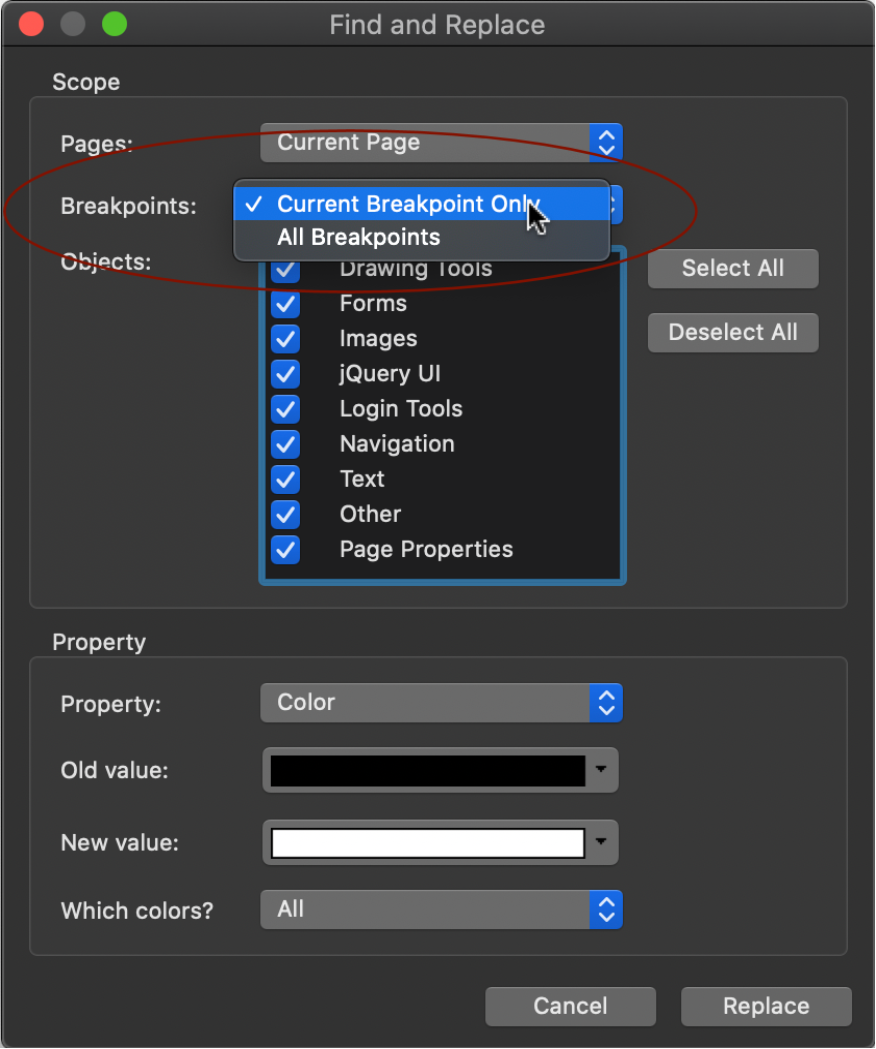Viewport: 876px width, 1049px height.
Task: Uncheck the Page Properties checkbox
Action: pos(286,549)
